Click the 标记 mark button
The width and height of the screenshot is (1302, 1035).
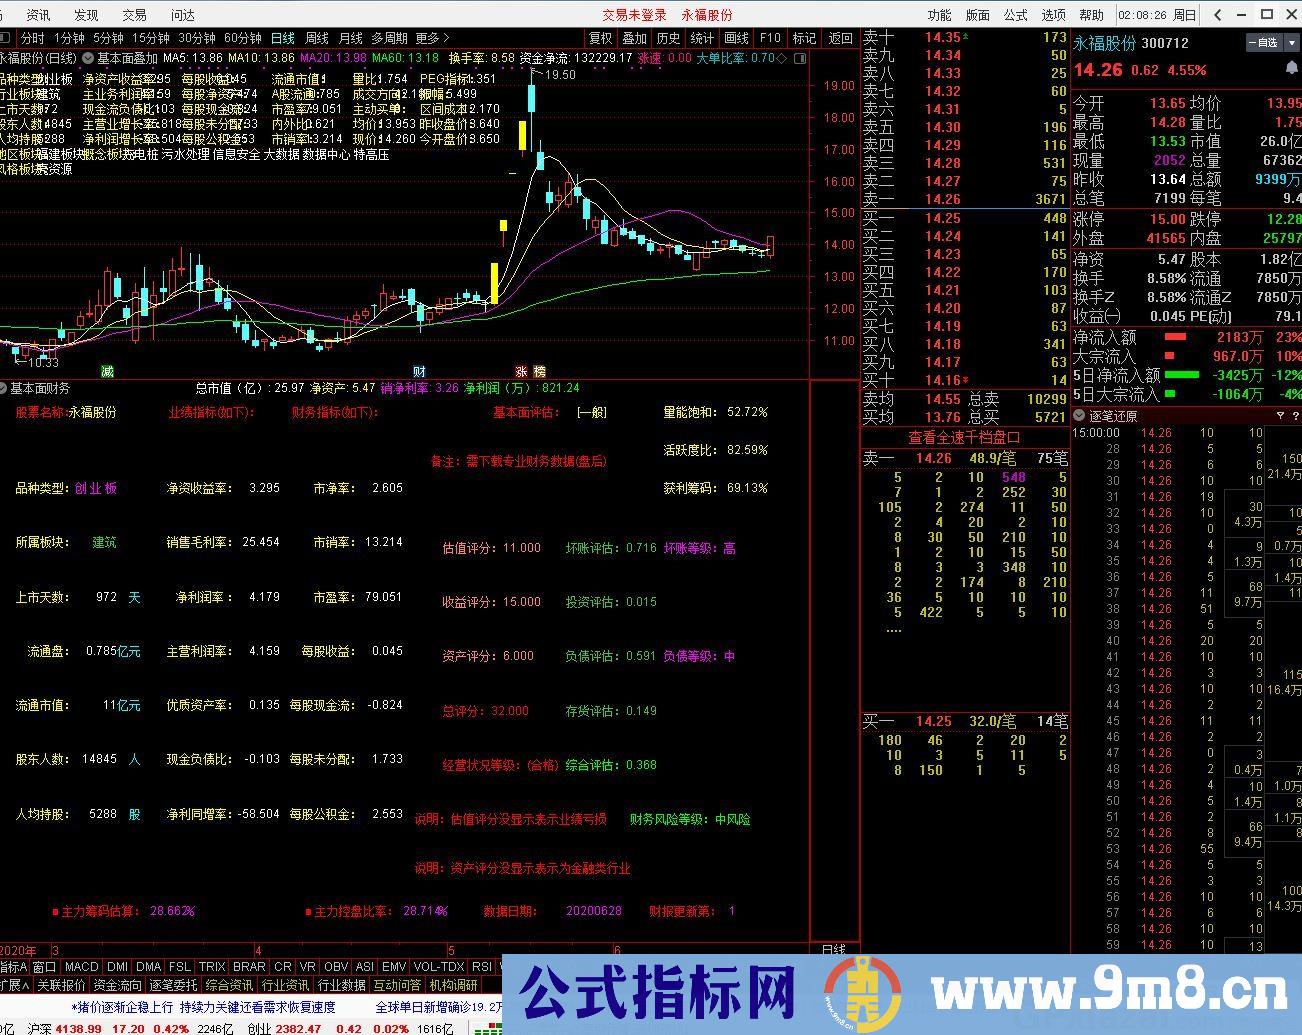click(x=804, y=38)
